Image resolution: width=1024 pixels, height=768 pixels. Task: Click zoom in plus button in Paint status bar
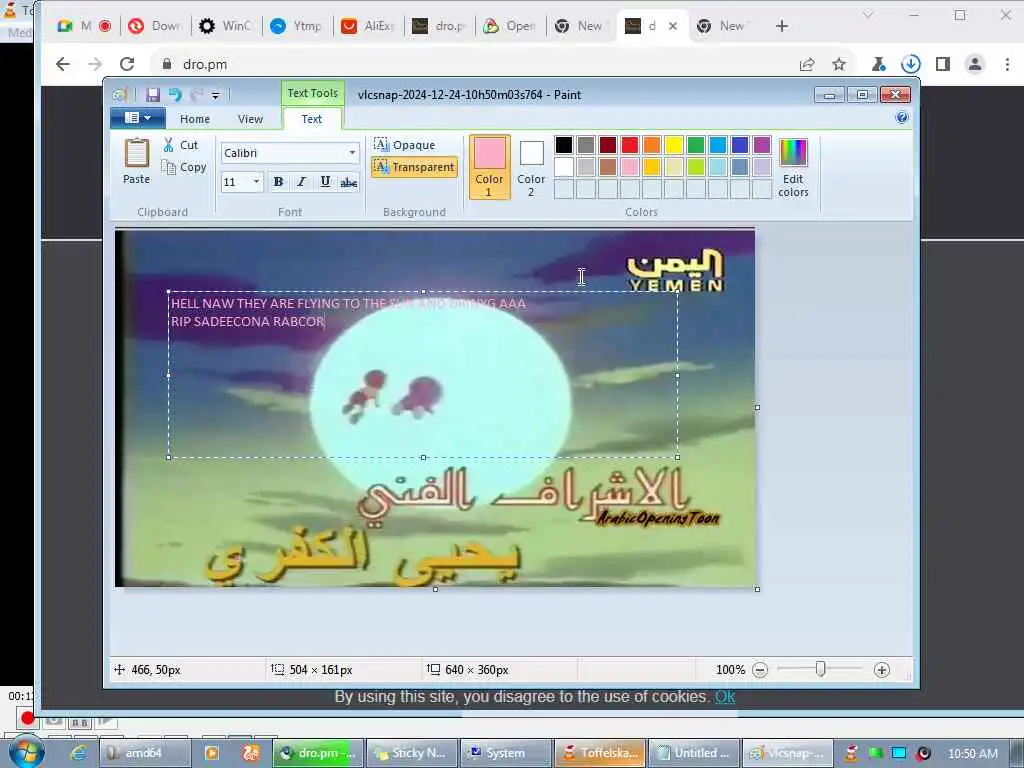click(882, 670)
